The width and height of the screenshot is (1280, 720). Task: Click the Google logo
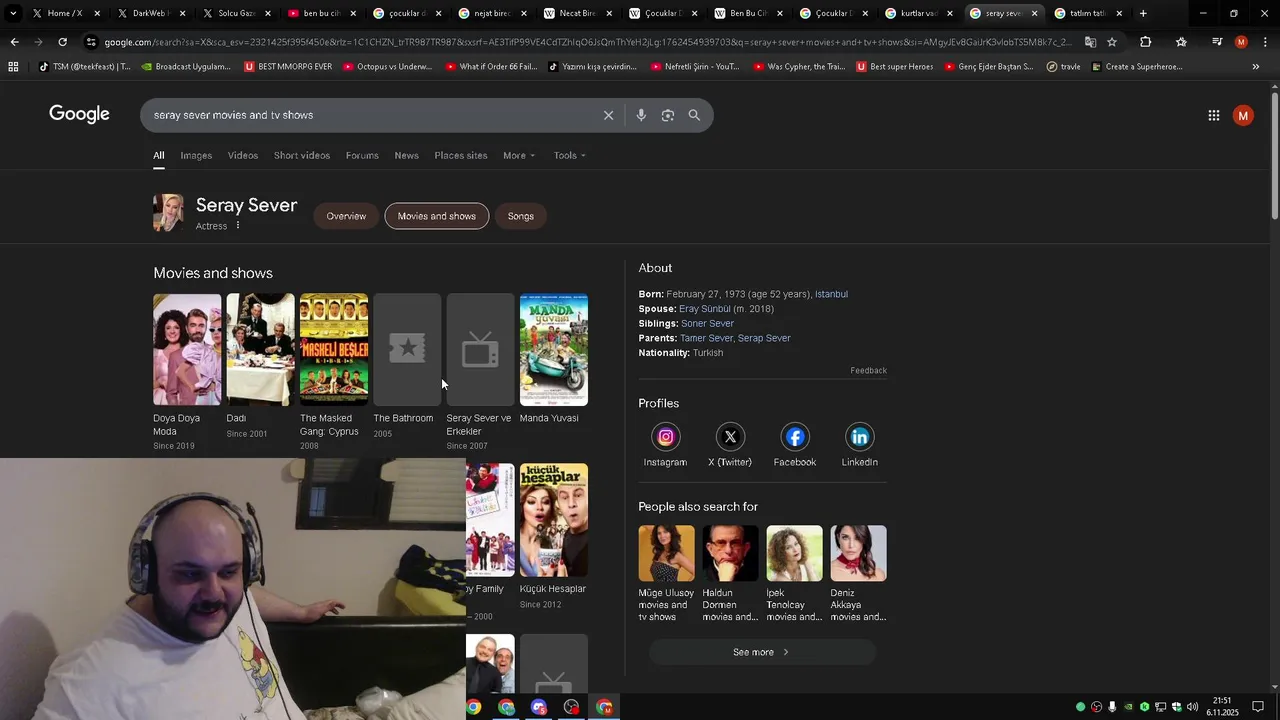[79, 114]
